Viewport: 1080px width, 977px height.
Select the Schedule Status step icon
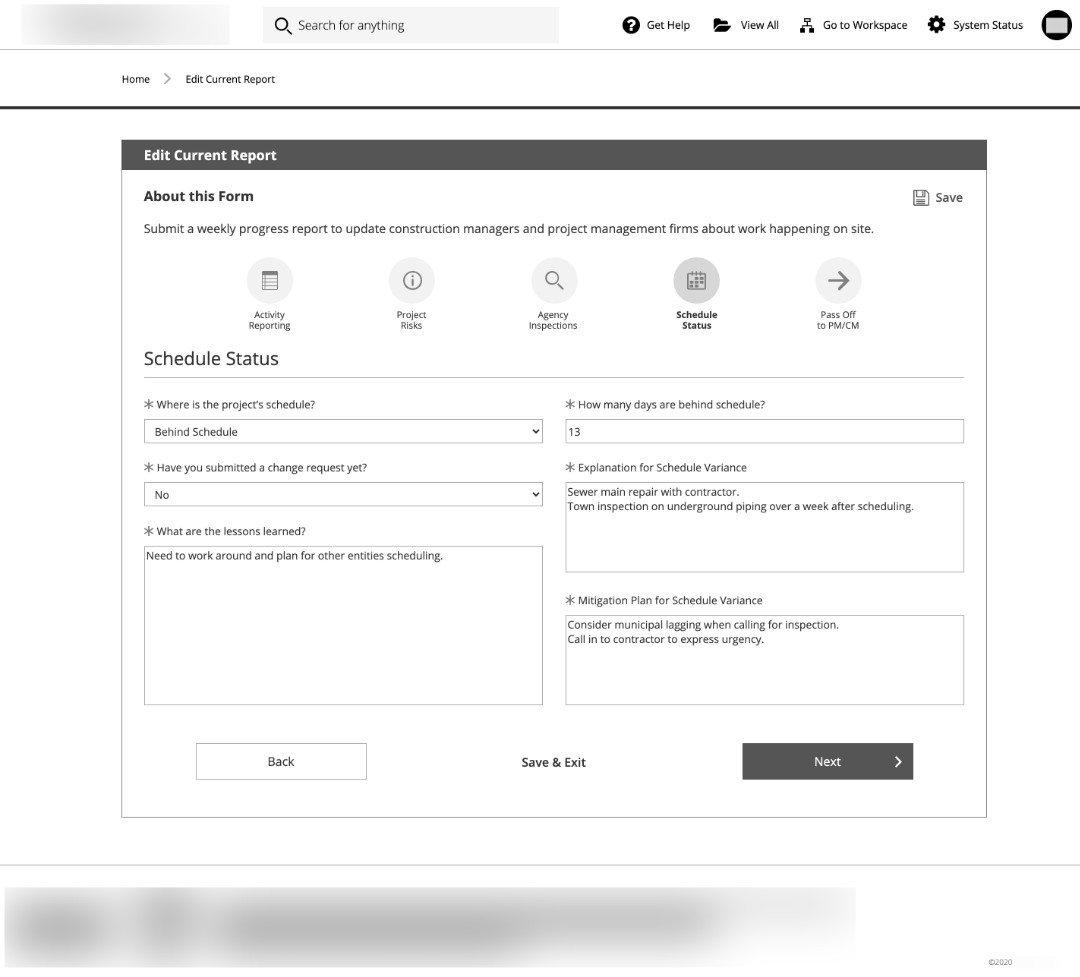(696, 280)
